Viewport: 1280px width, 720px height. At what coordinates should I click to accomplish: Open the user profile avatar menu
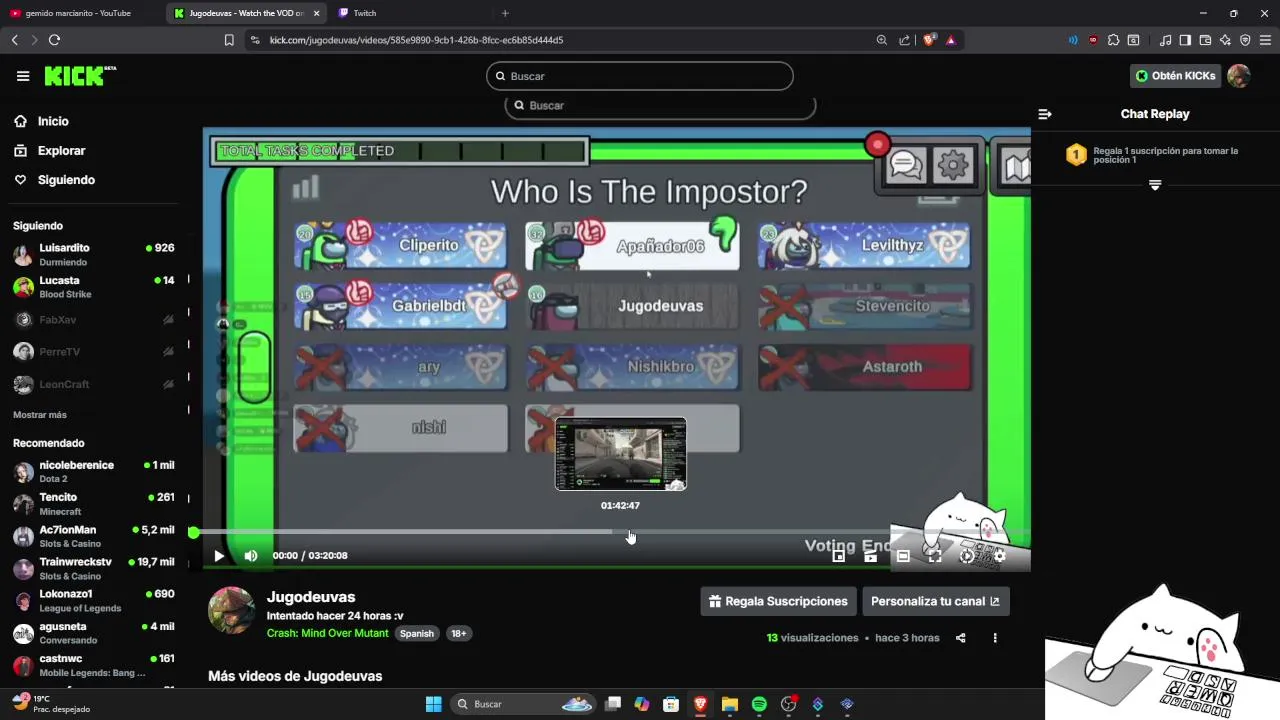coord(1239,76)
